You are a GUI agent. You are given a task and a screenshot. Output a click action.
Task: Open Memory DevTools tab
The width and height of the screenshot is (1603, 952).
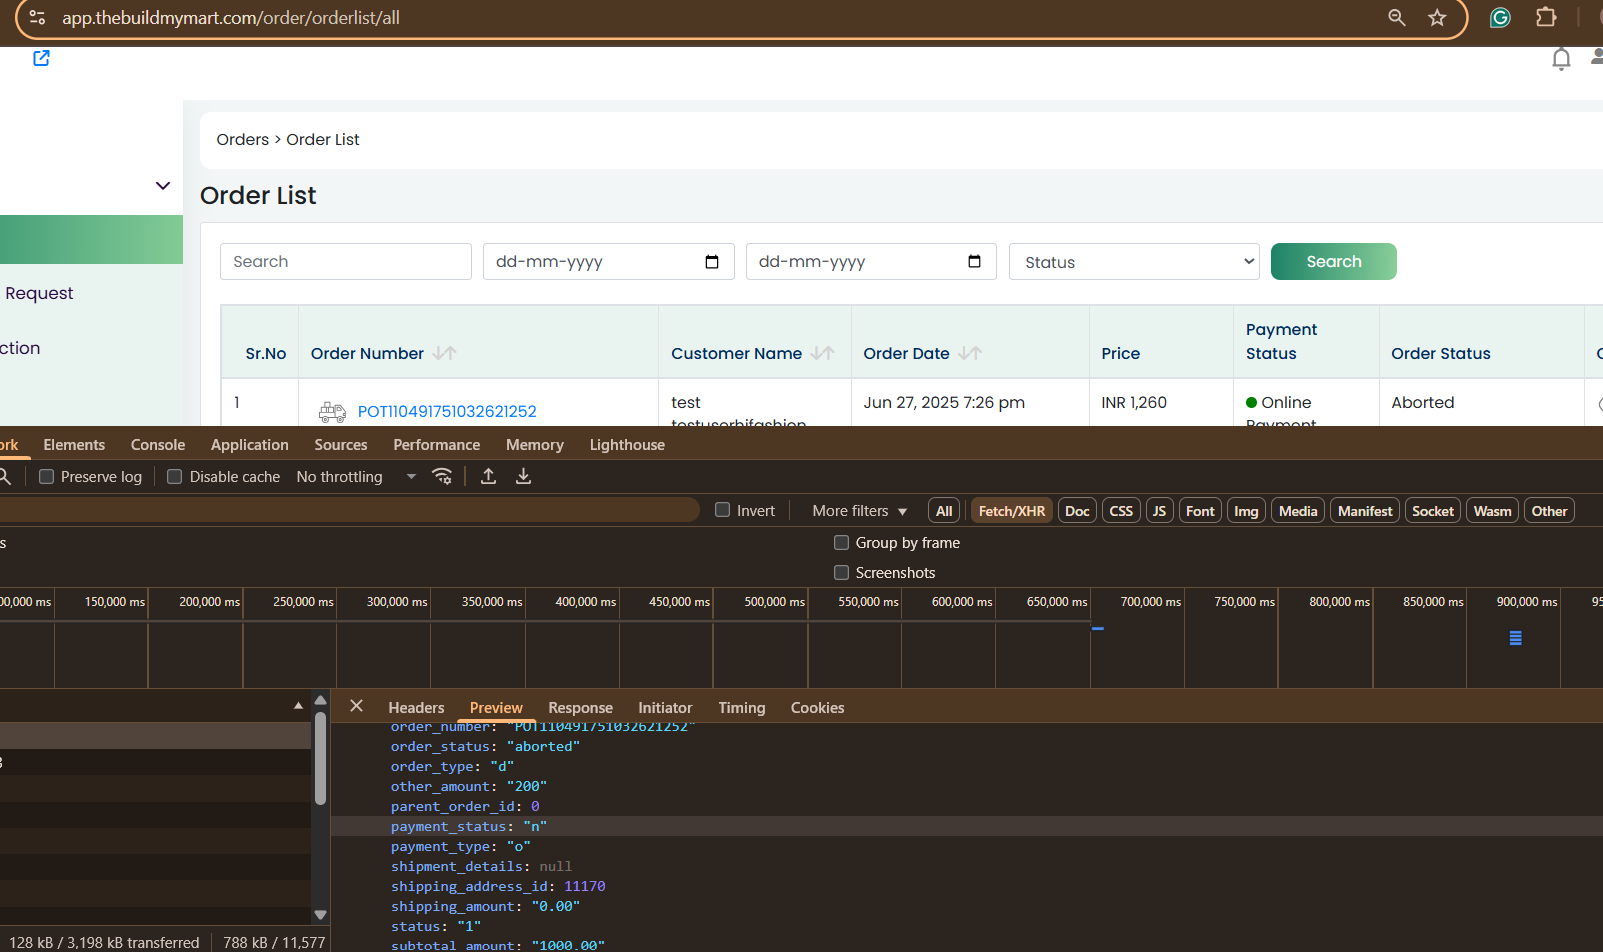(x=535, y=445)
